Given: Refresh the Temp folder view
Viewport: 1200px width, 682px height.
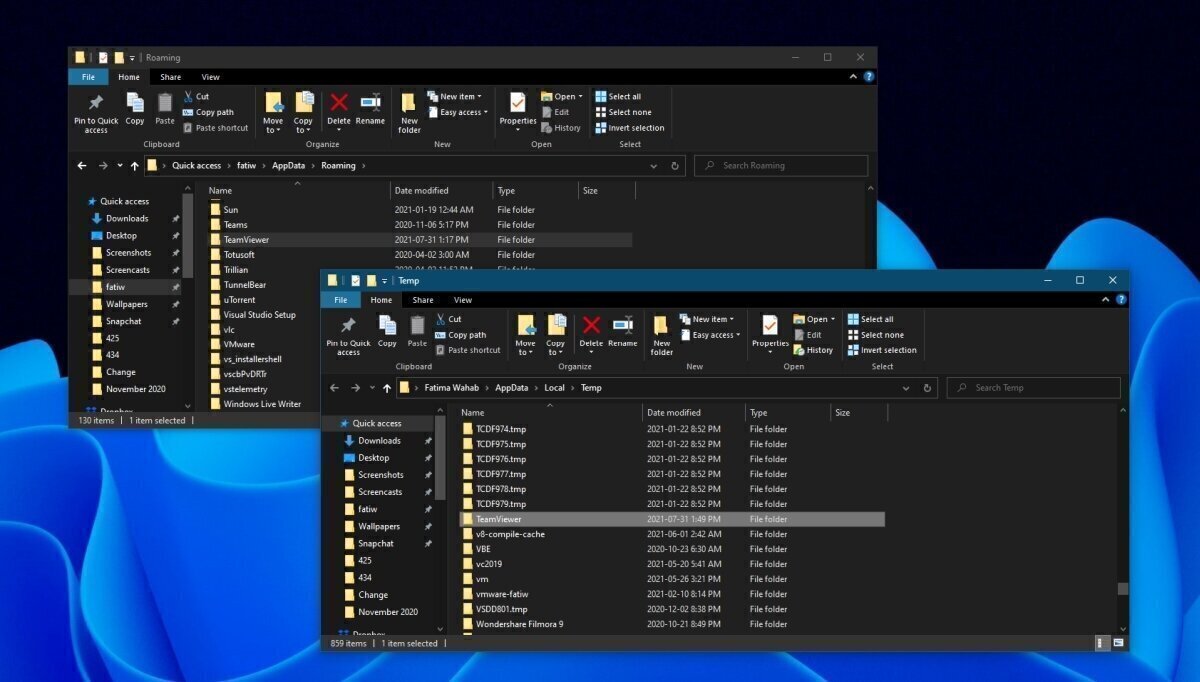Looking at the screenshot, I should [x=926, y=387].
